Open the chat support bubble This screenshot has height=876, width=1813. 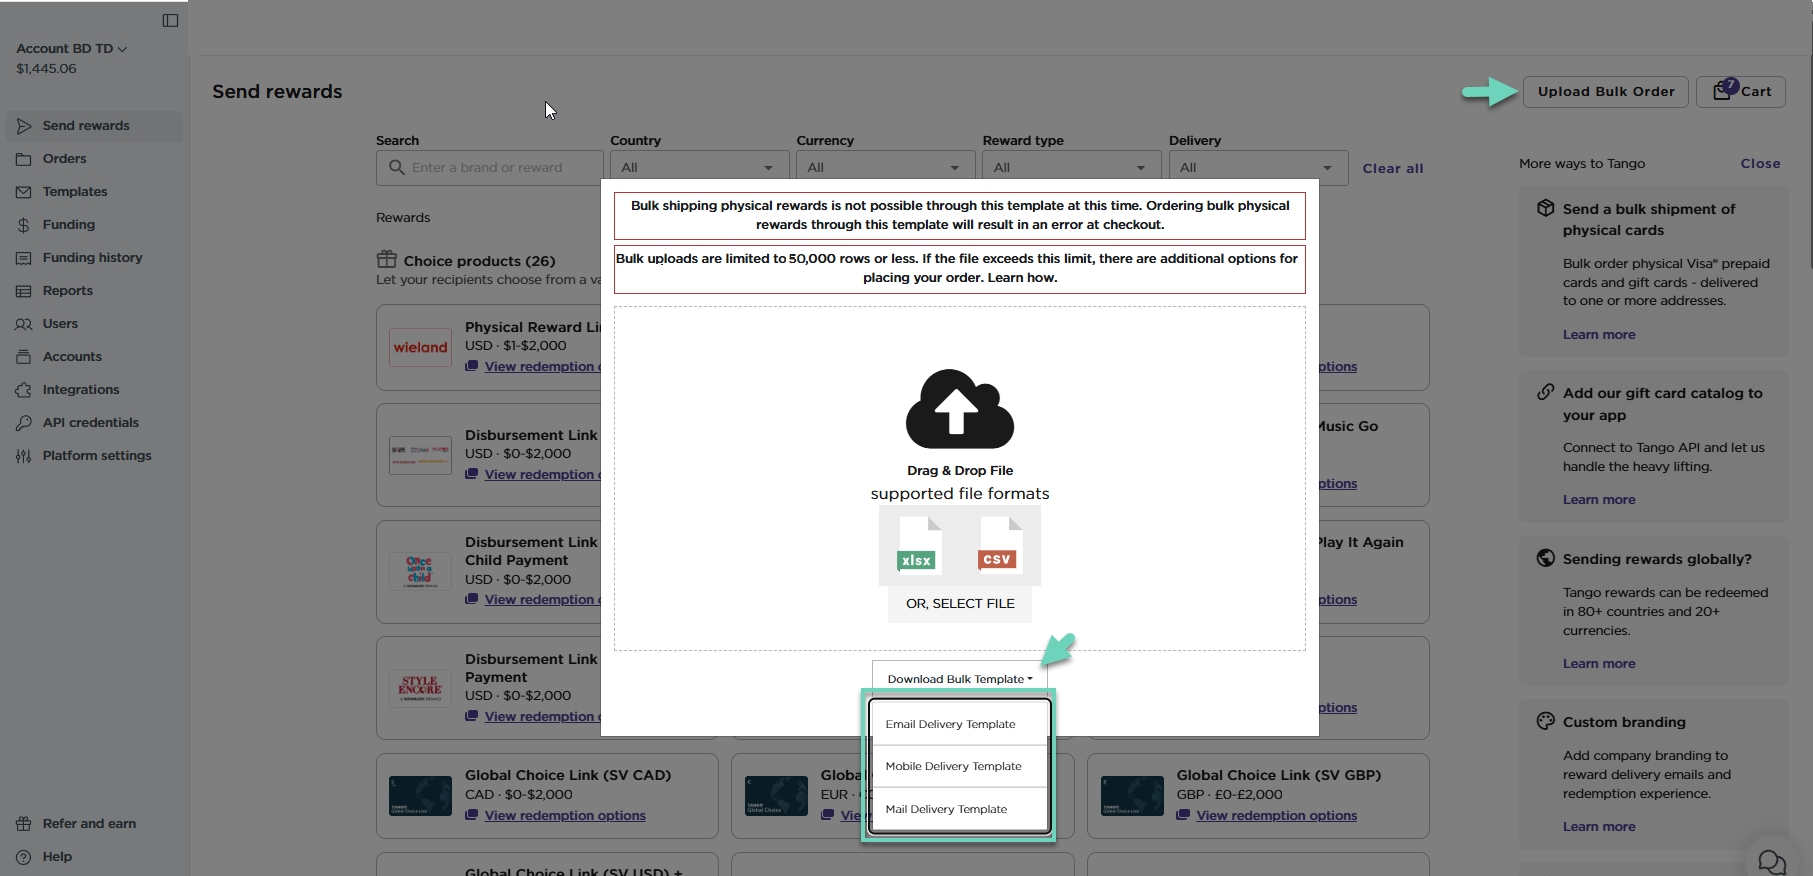click(x=1771, y=861)
